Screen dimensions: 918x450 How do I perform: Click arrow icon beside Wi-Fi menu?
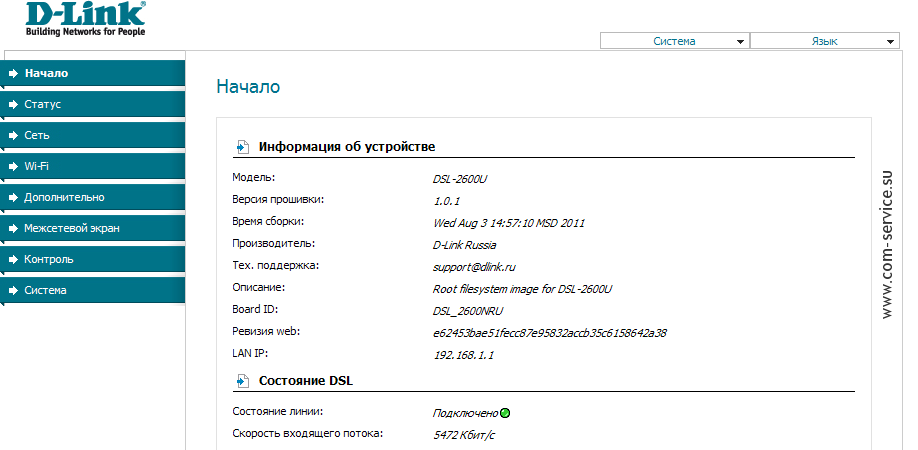tap(14, 167)
